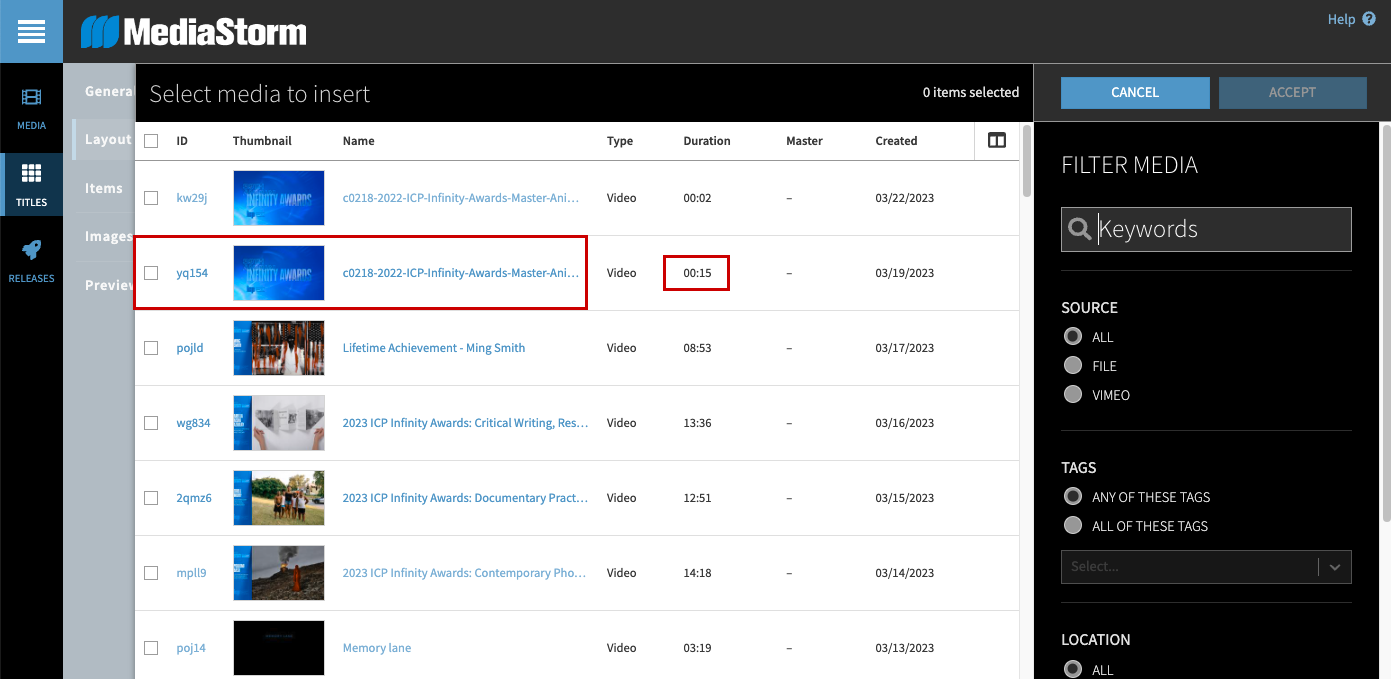Click the MediaStorm logo
This screenshot has width=1391, height=679.
pos(193,32)
